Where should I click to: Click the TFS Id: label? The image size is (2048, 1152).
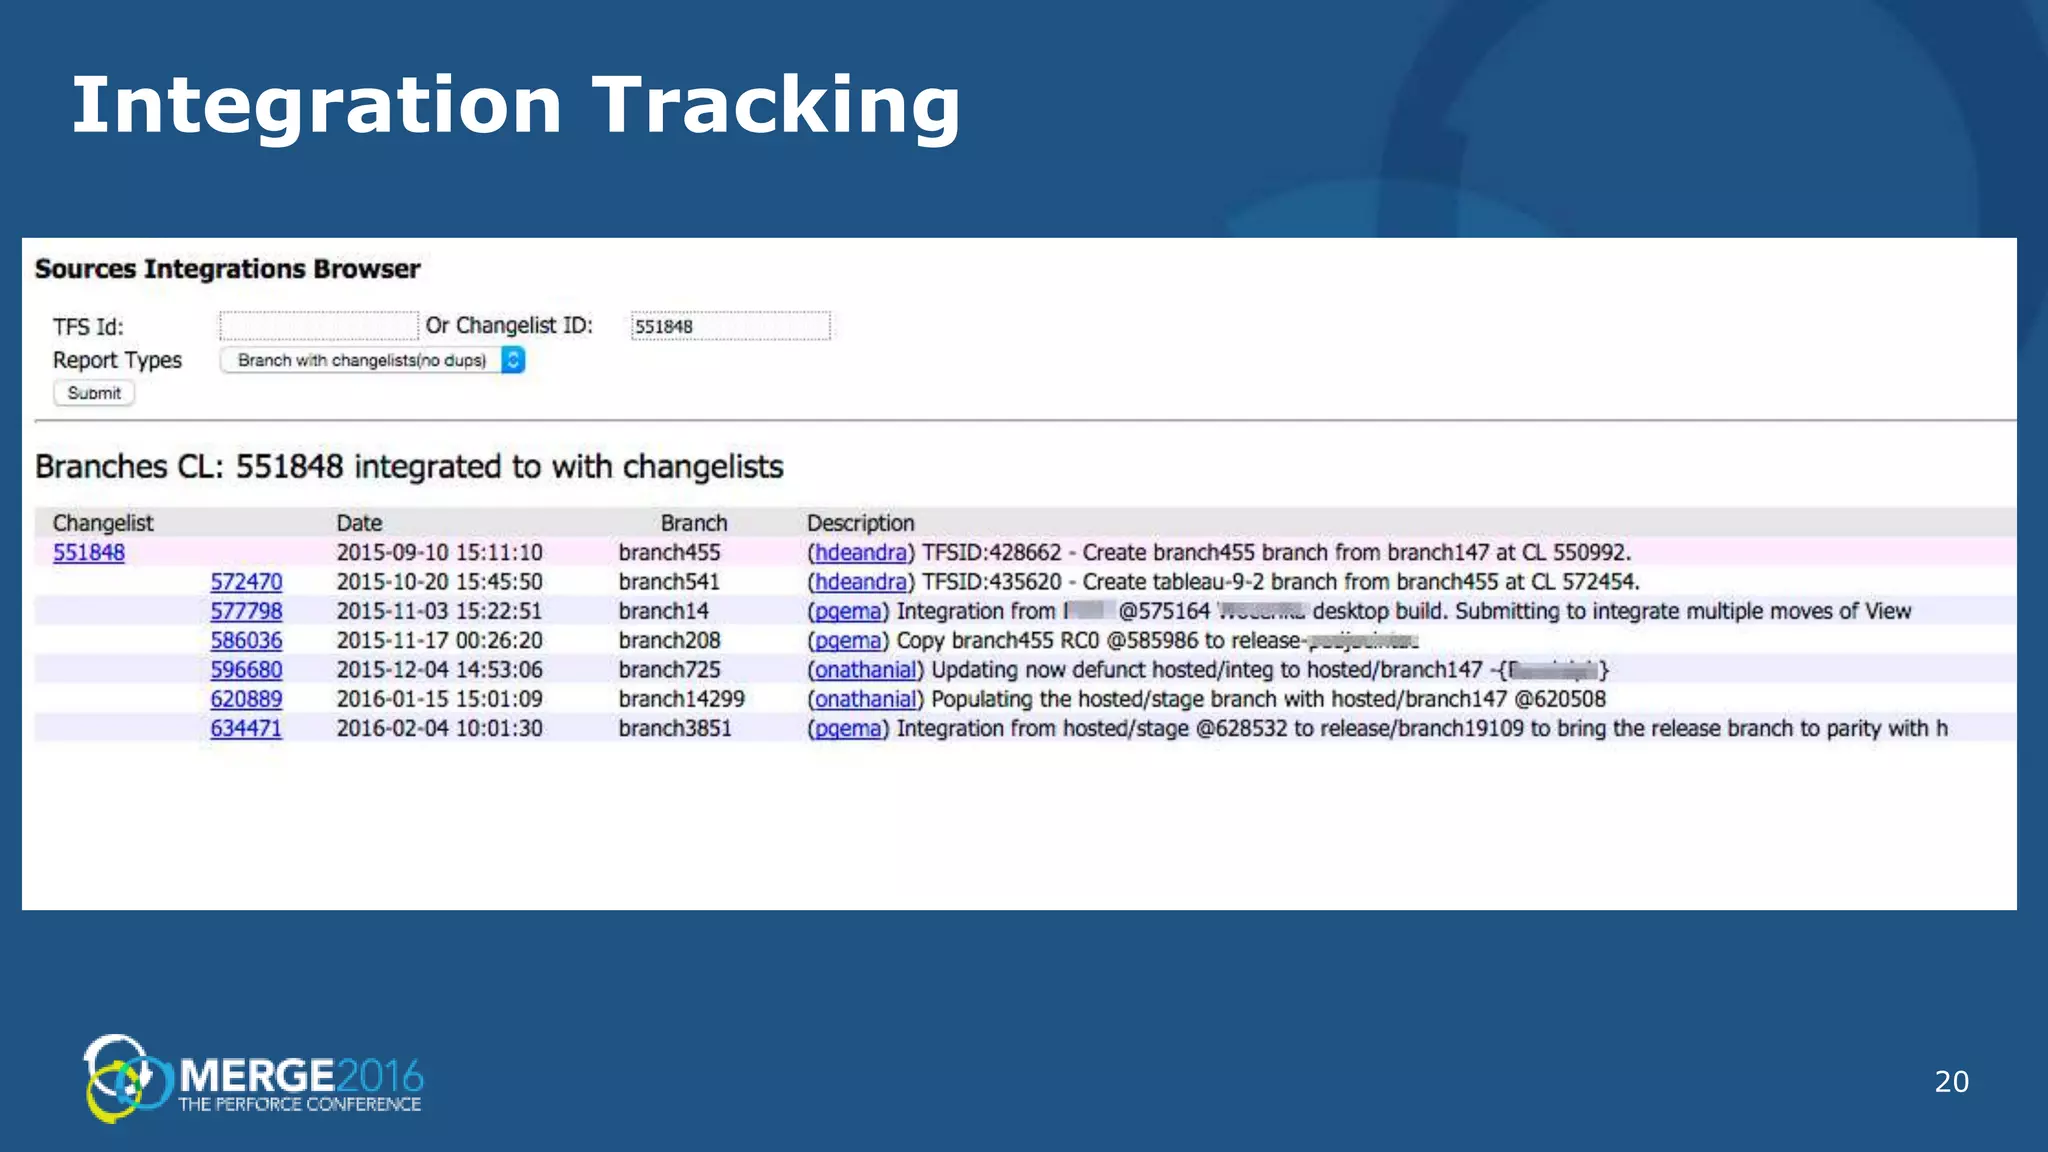(88, 327)
